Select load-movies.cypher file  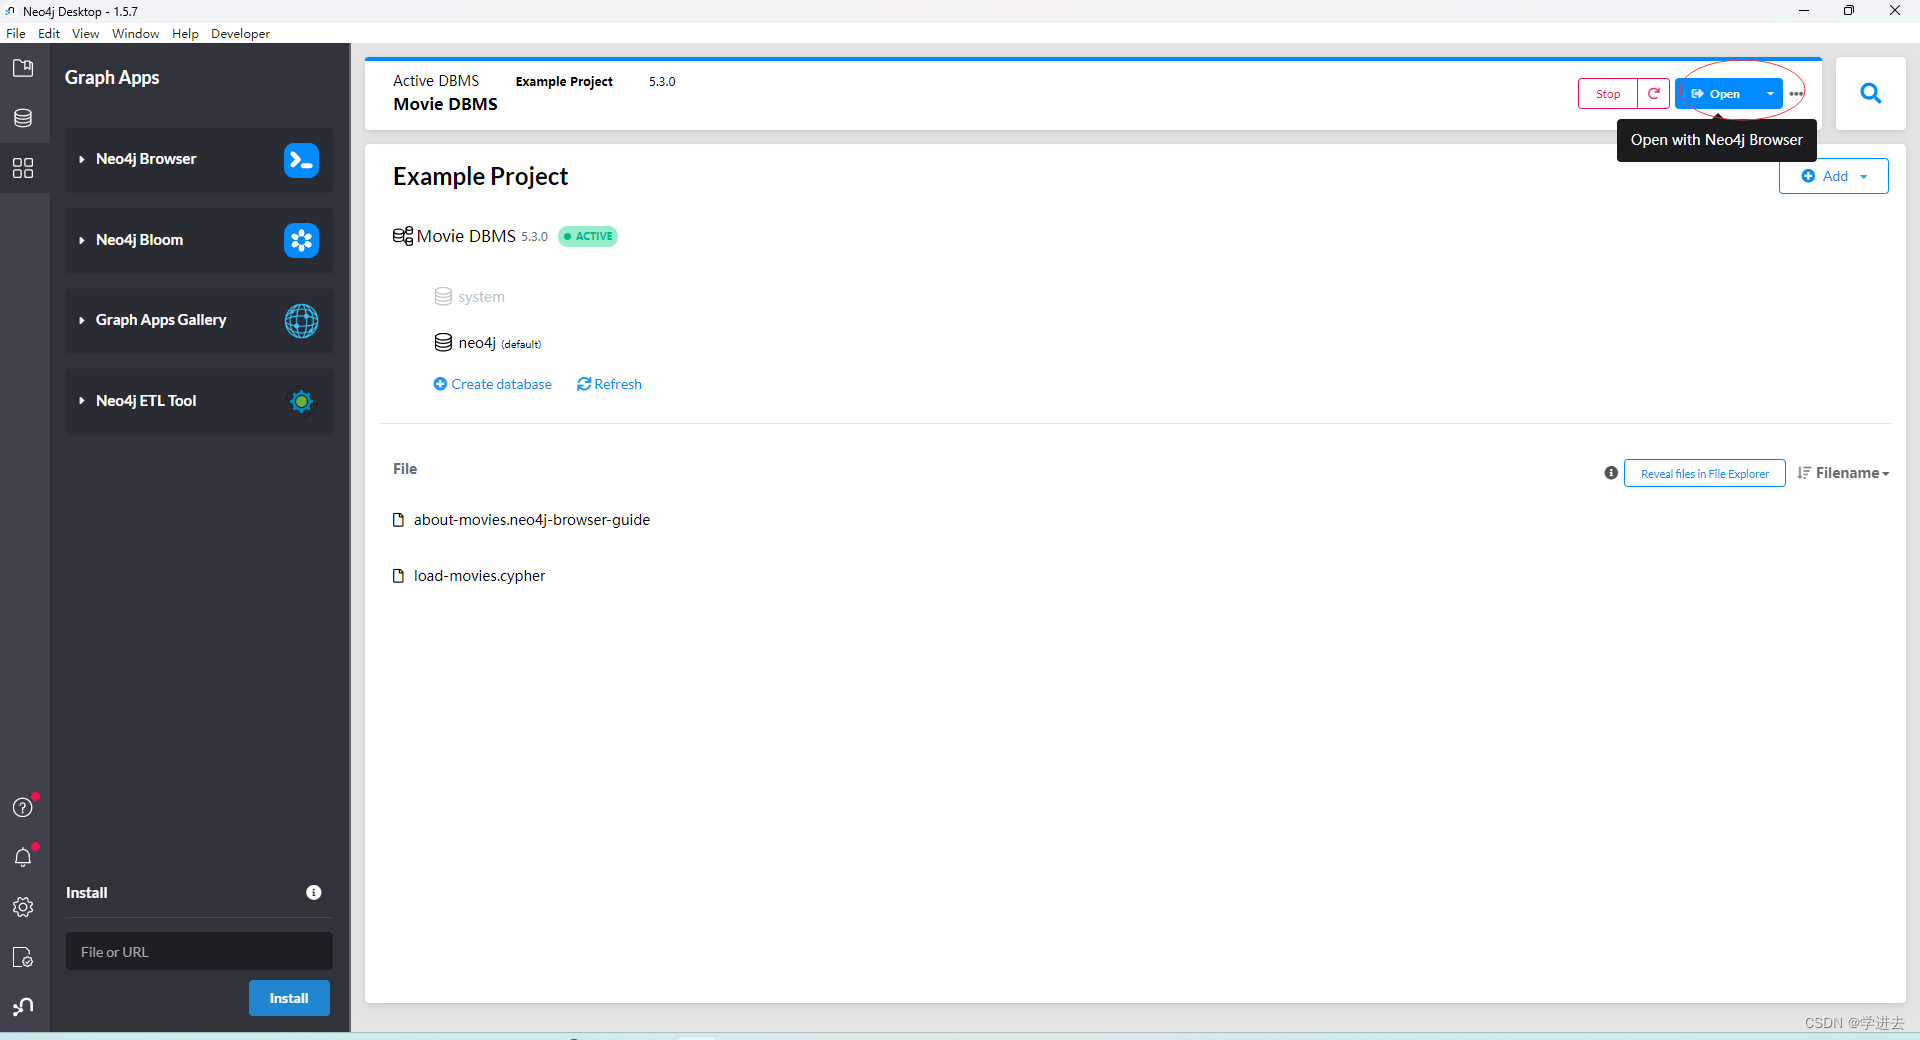[x=480, y=576]
